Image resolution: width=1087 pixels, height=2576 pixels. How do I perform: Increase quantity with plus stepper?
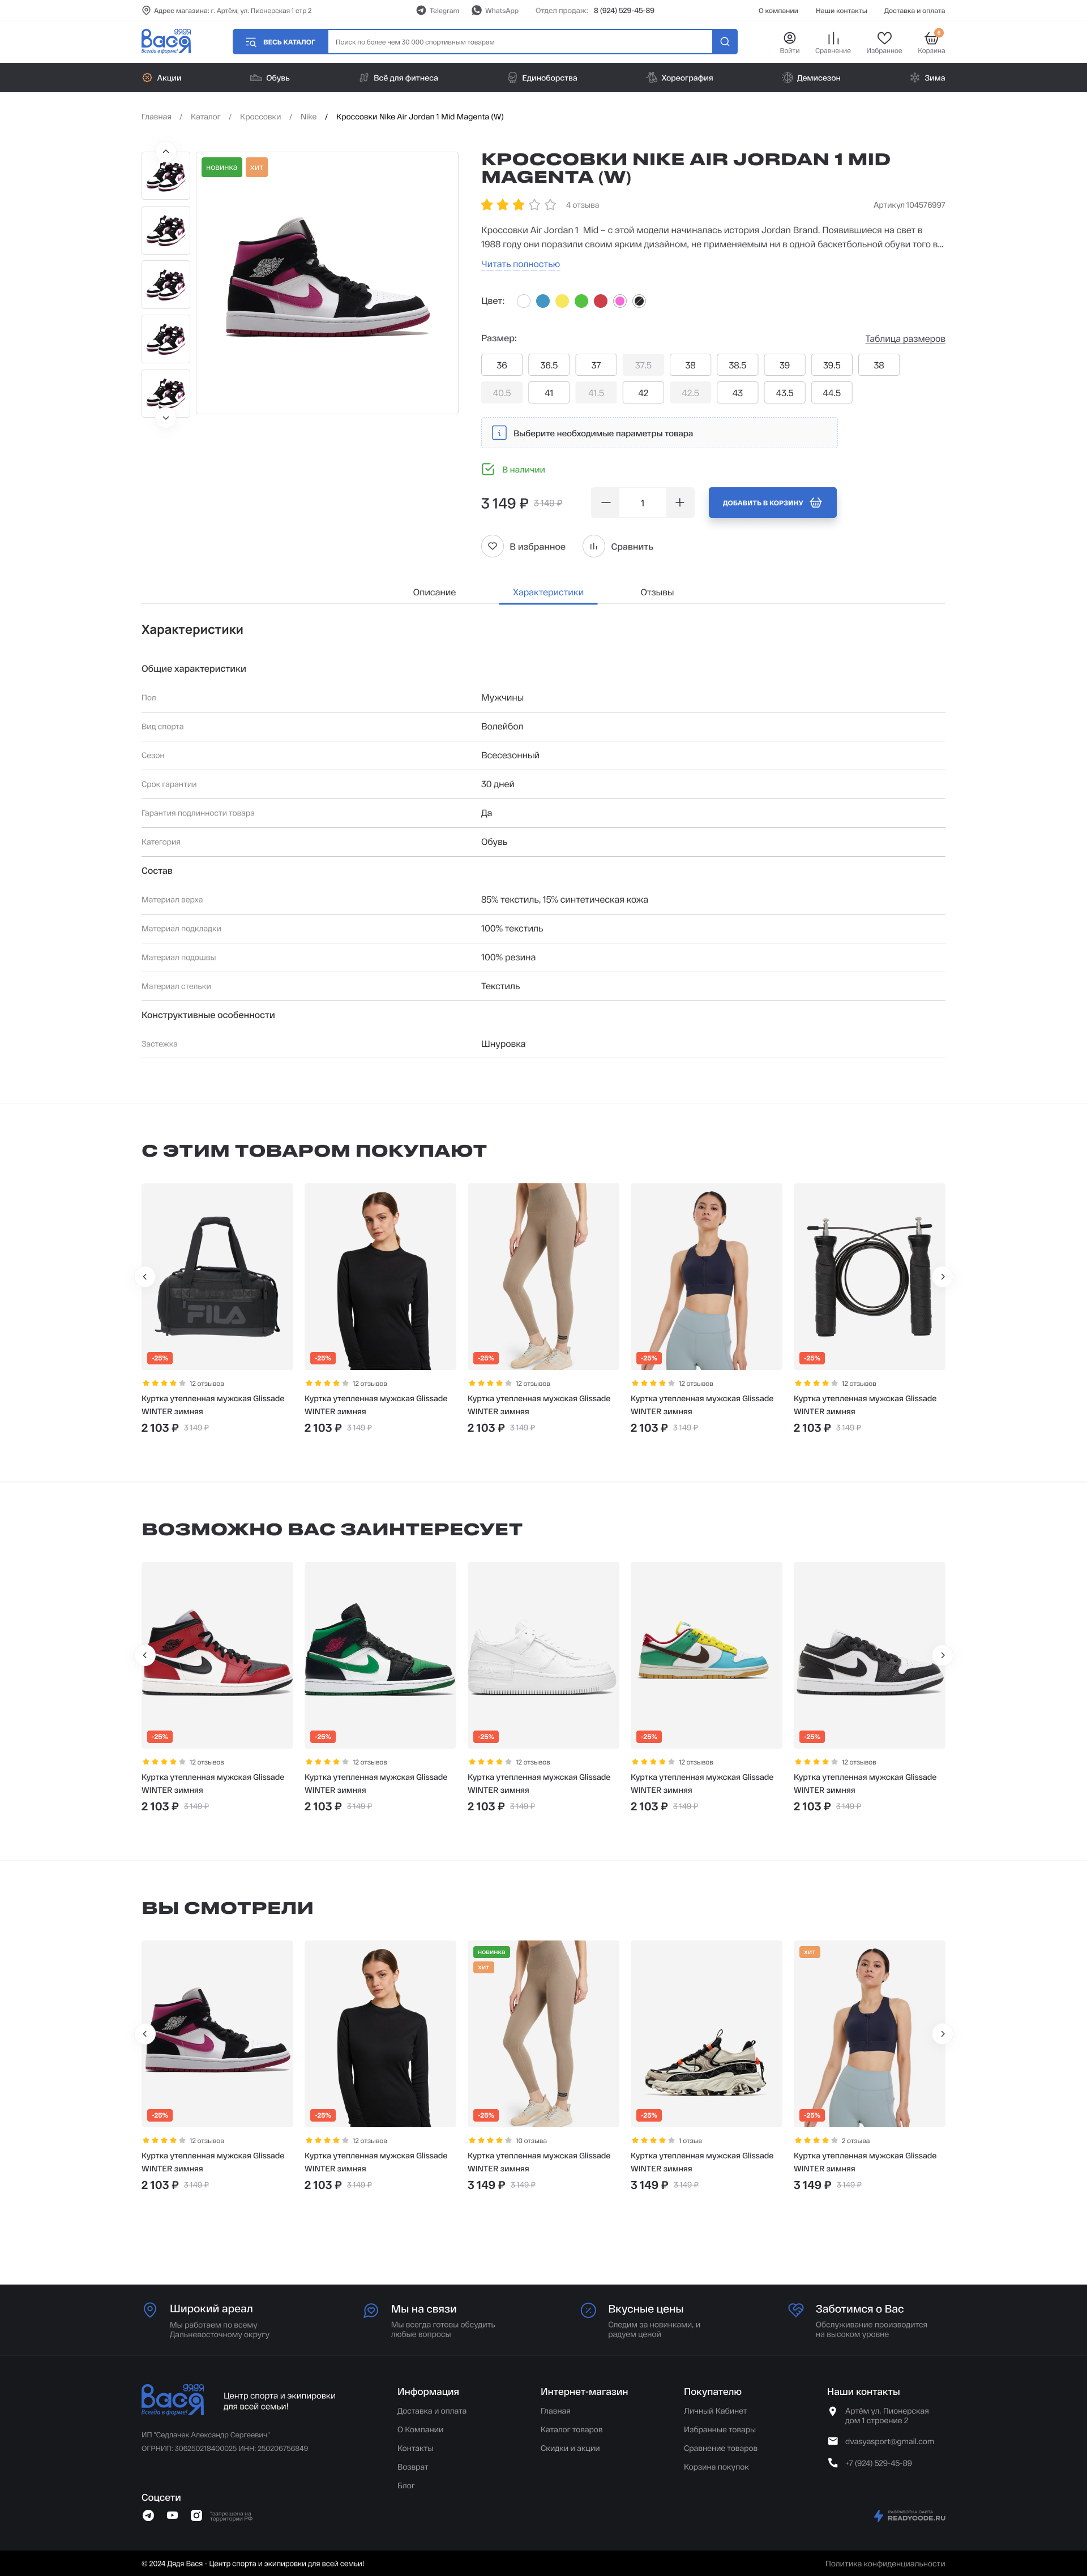680,503
